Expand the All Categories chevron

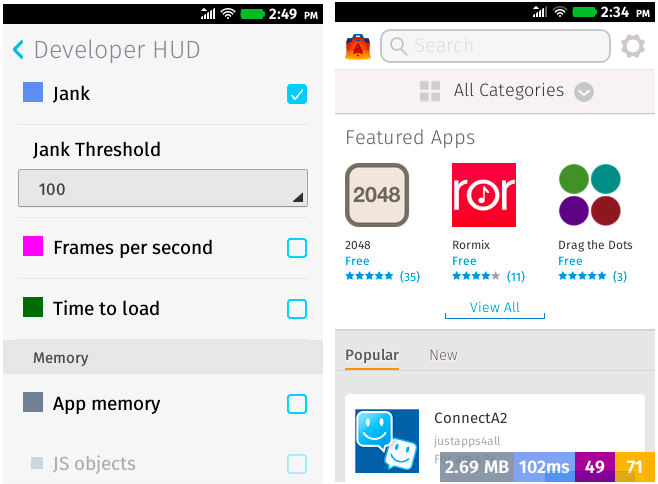[x=584, y=92]
